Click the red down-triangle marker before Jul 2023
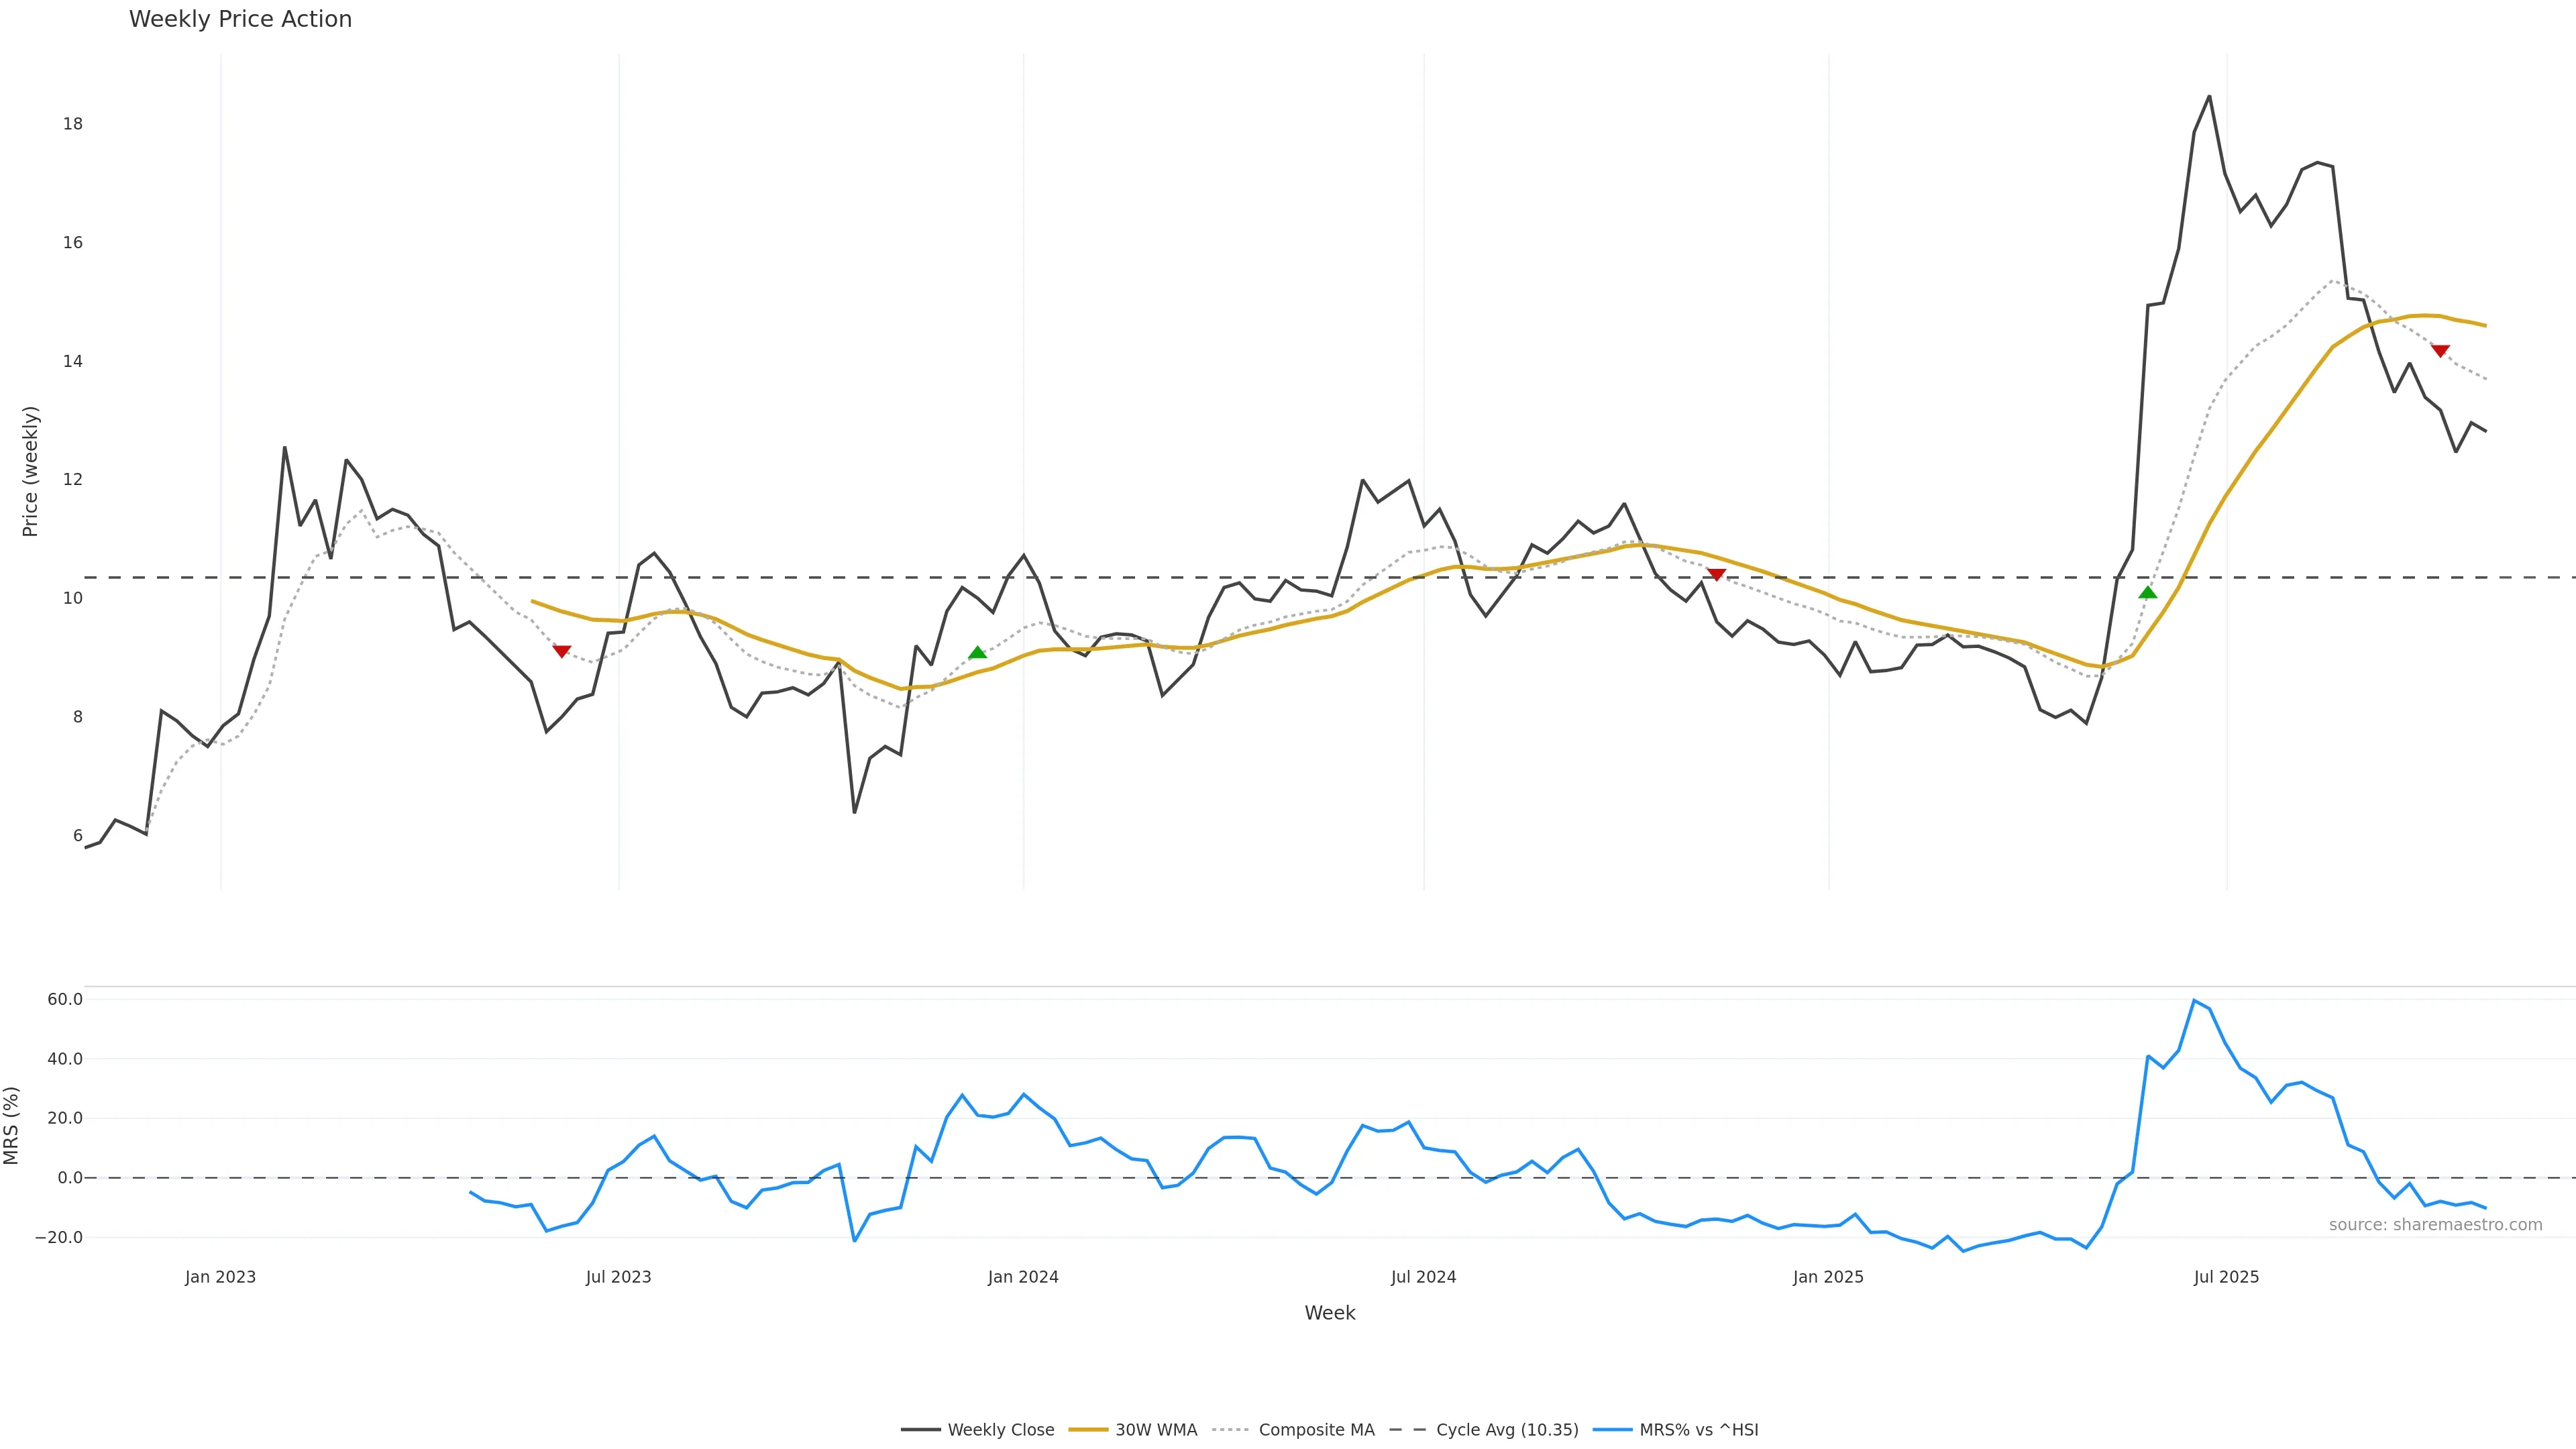This screenshot has width=2576, height=1449. click(562, 651)
